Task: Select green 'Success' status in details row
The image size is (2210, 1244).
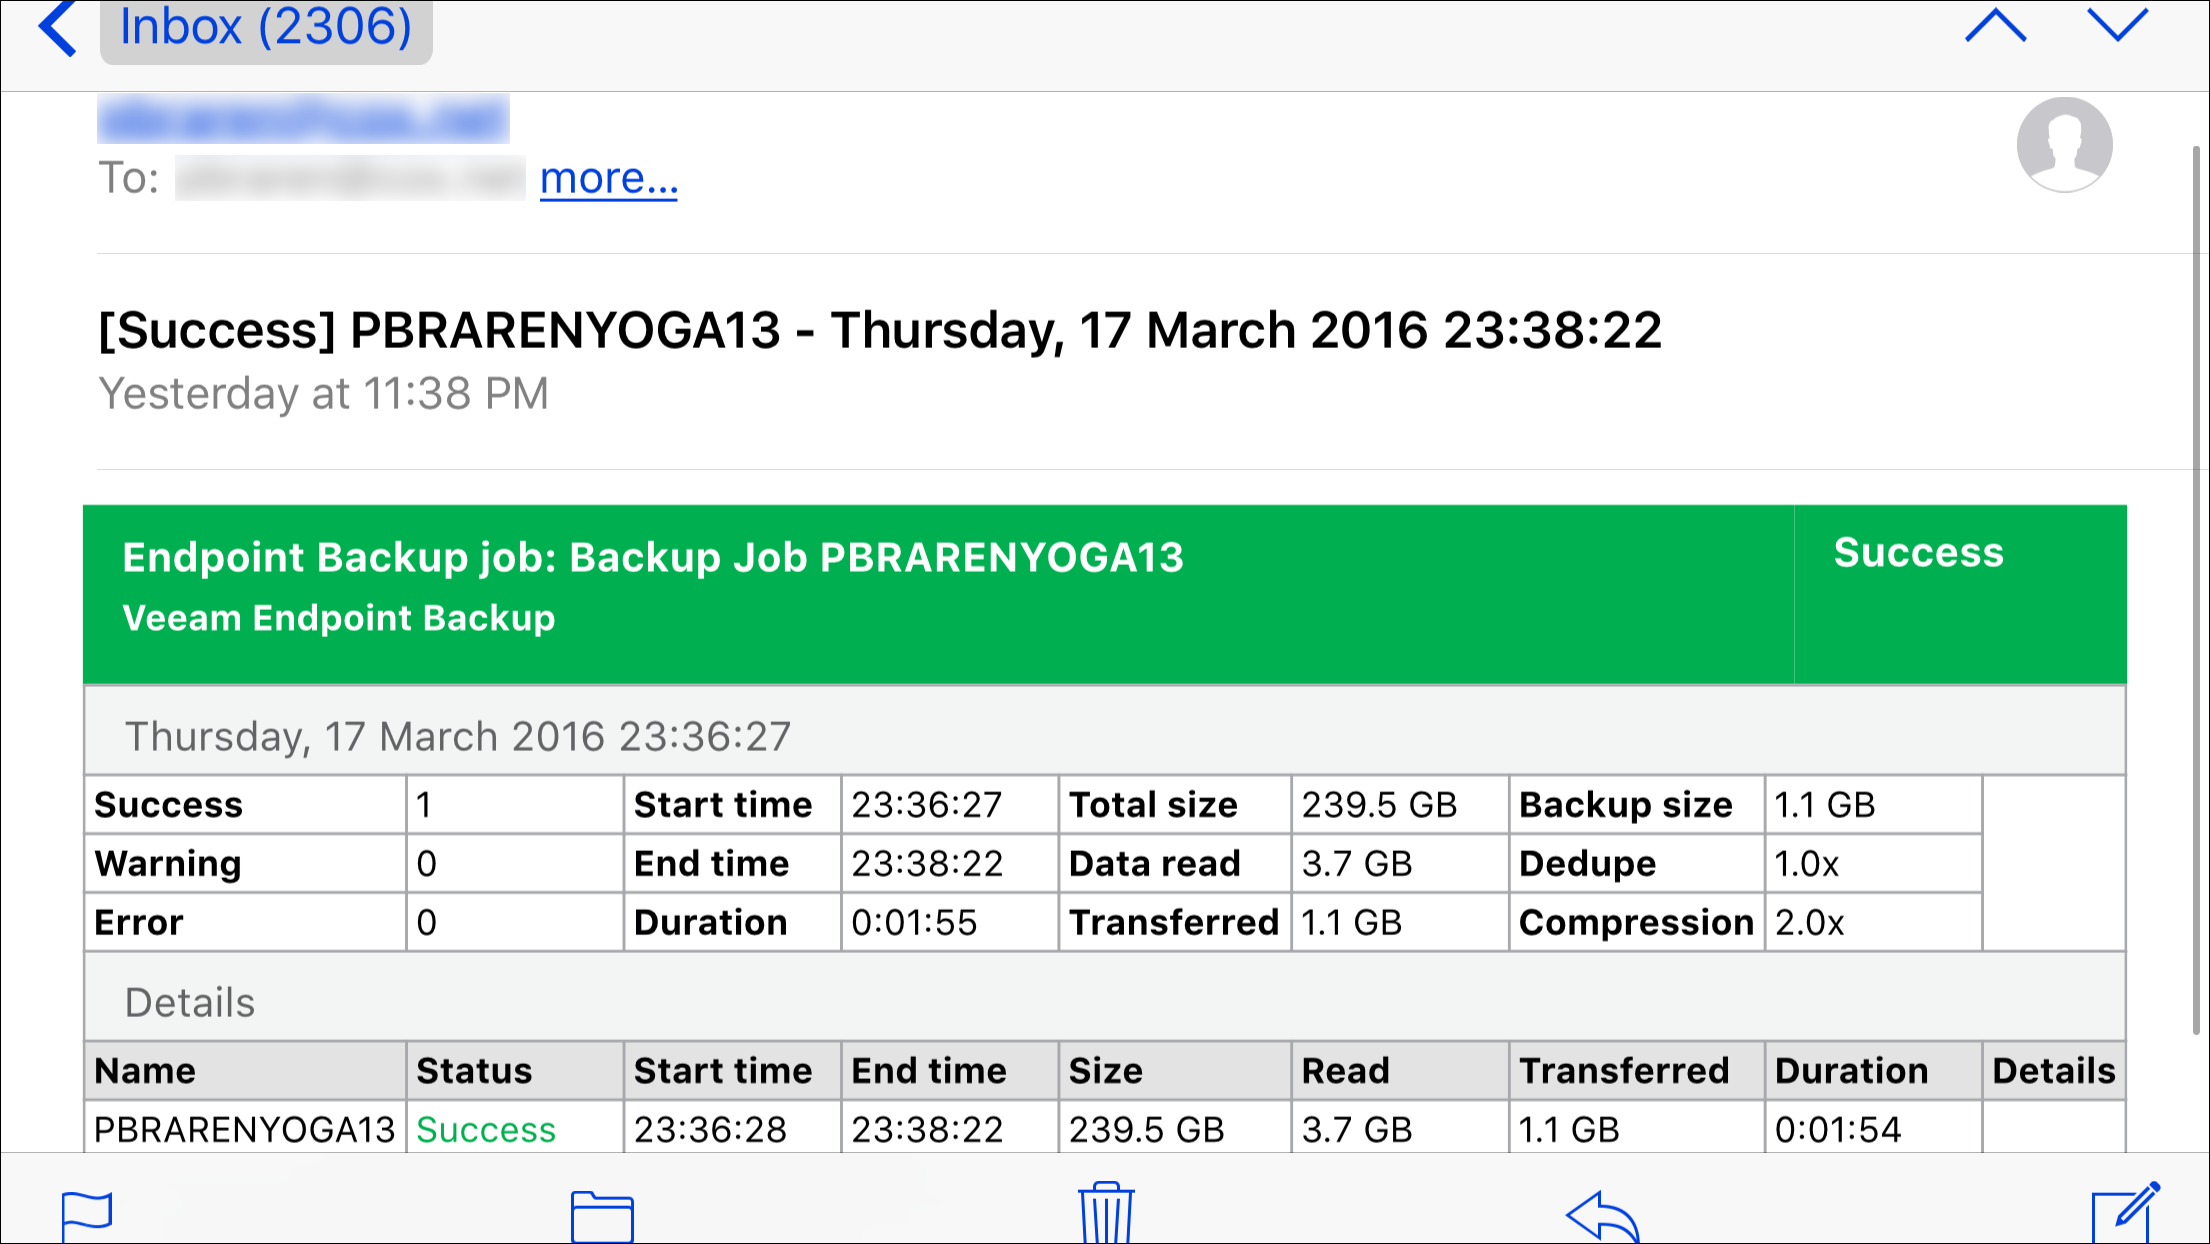Action: pos(486,1130)
